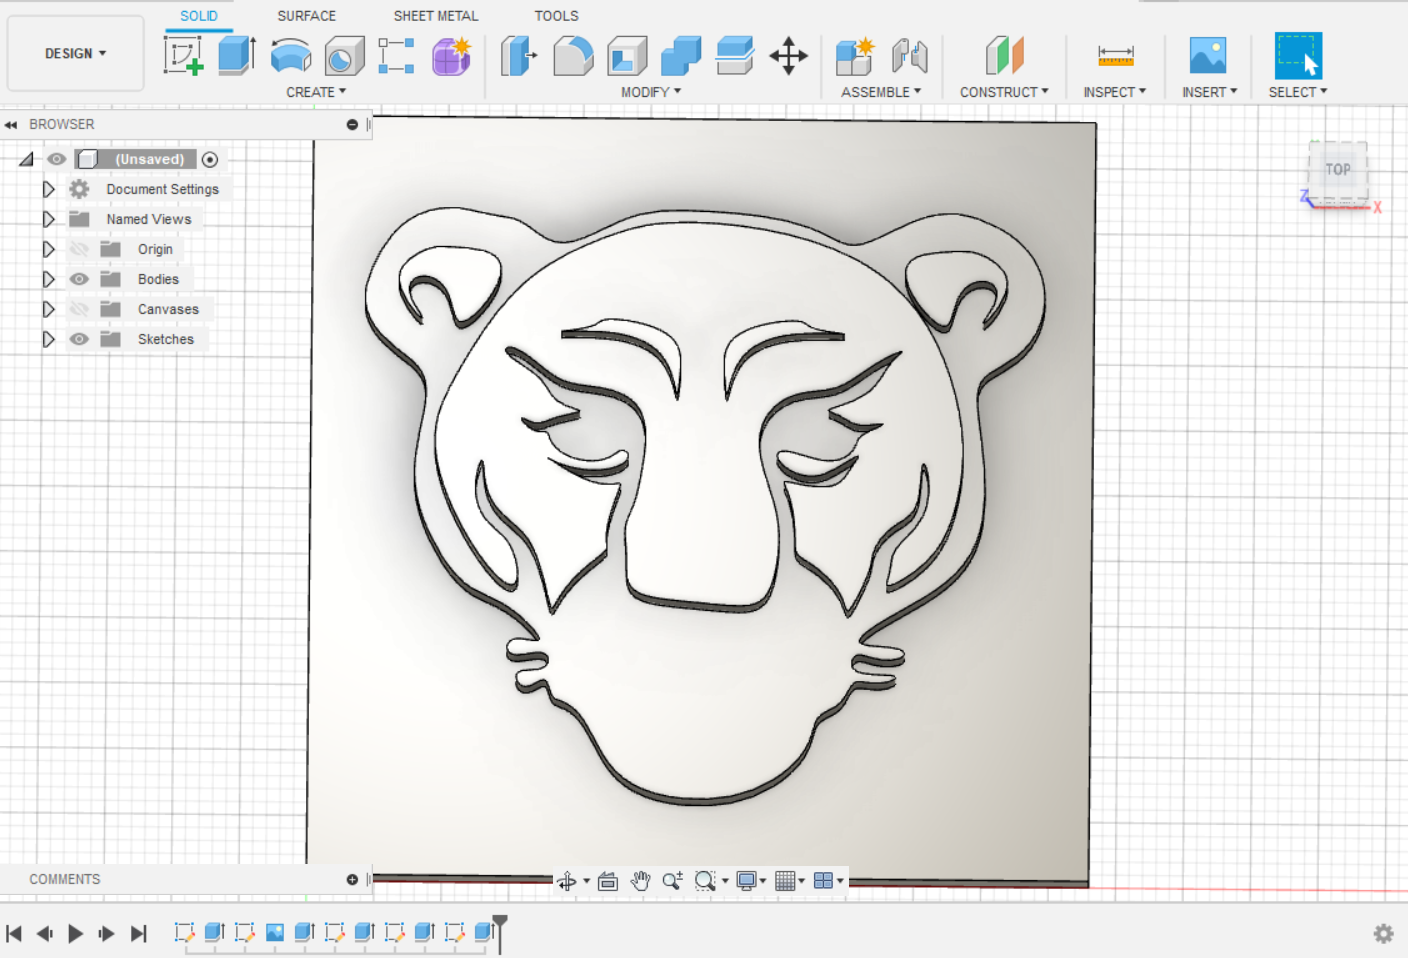Expand the COMMENTS panel plus button
Image resolution: width=1408 pixels, height=958 pixels.
click(x=352, y=880)
